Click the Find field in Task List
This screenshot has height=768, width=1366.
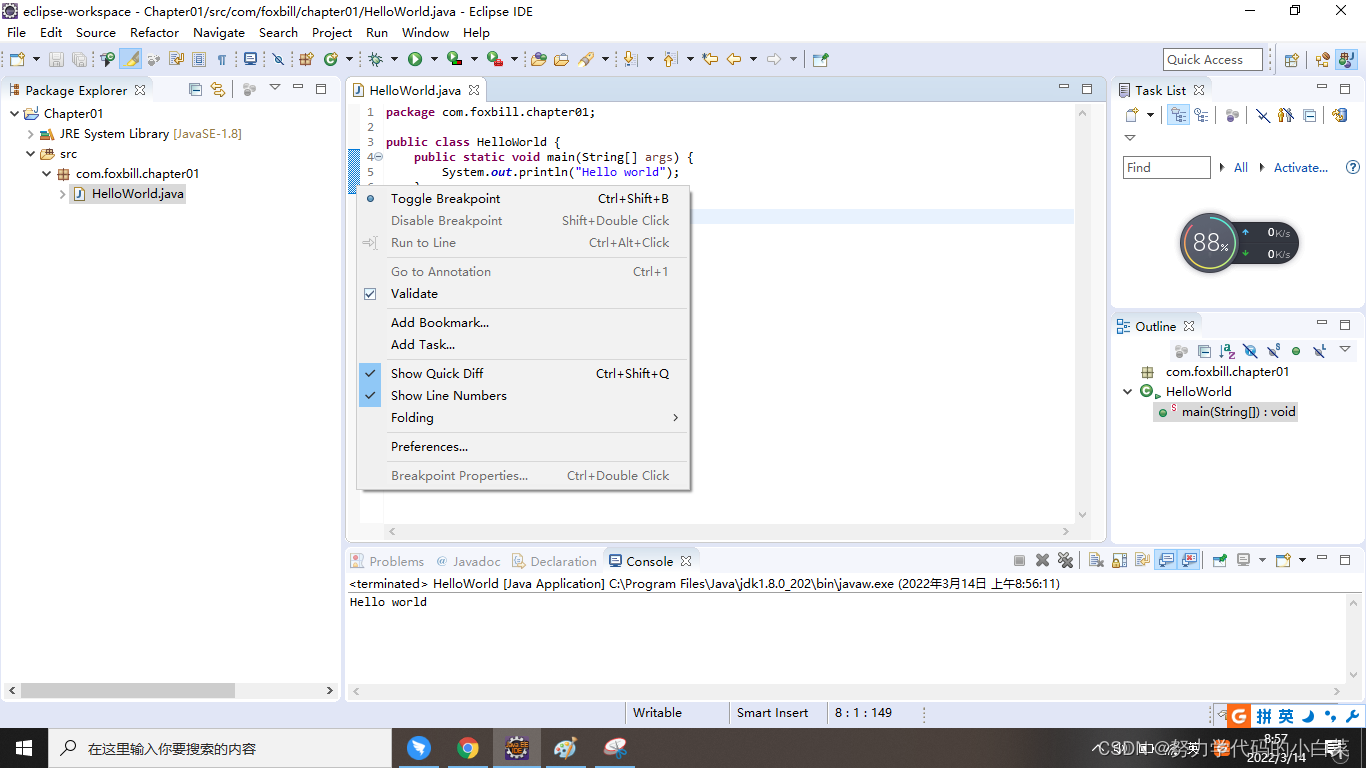(x=1166, y=168)
